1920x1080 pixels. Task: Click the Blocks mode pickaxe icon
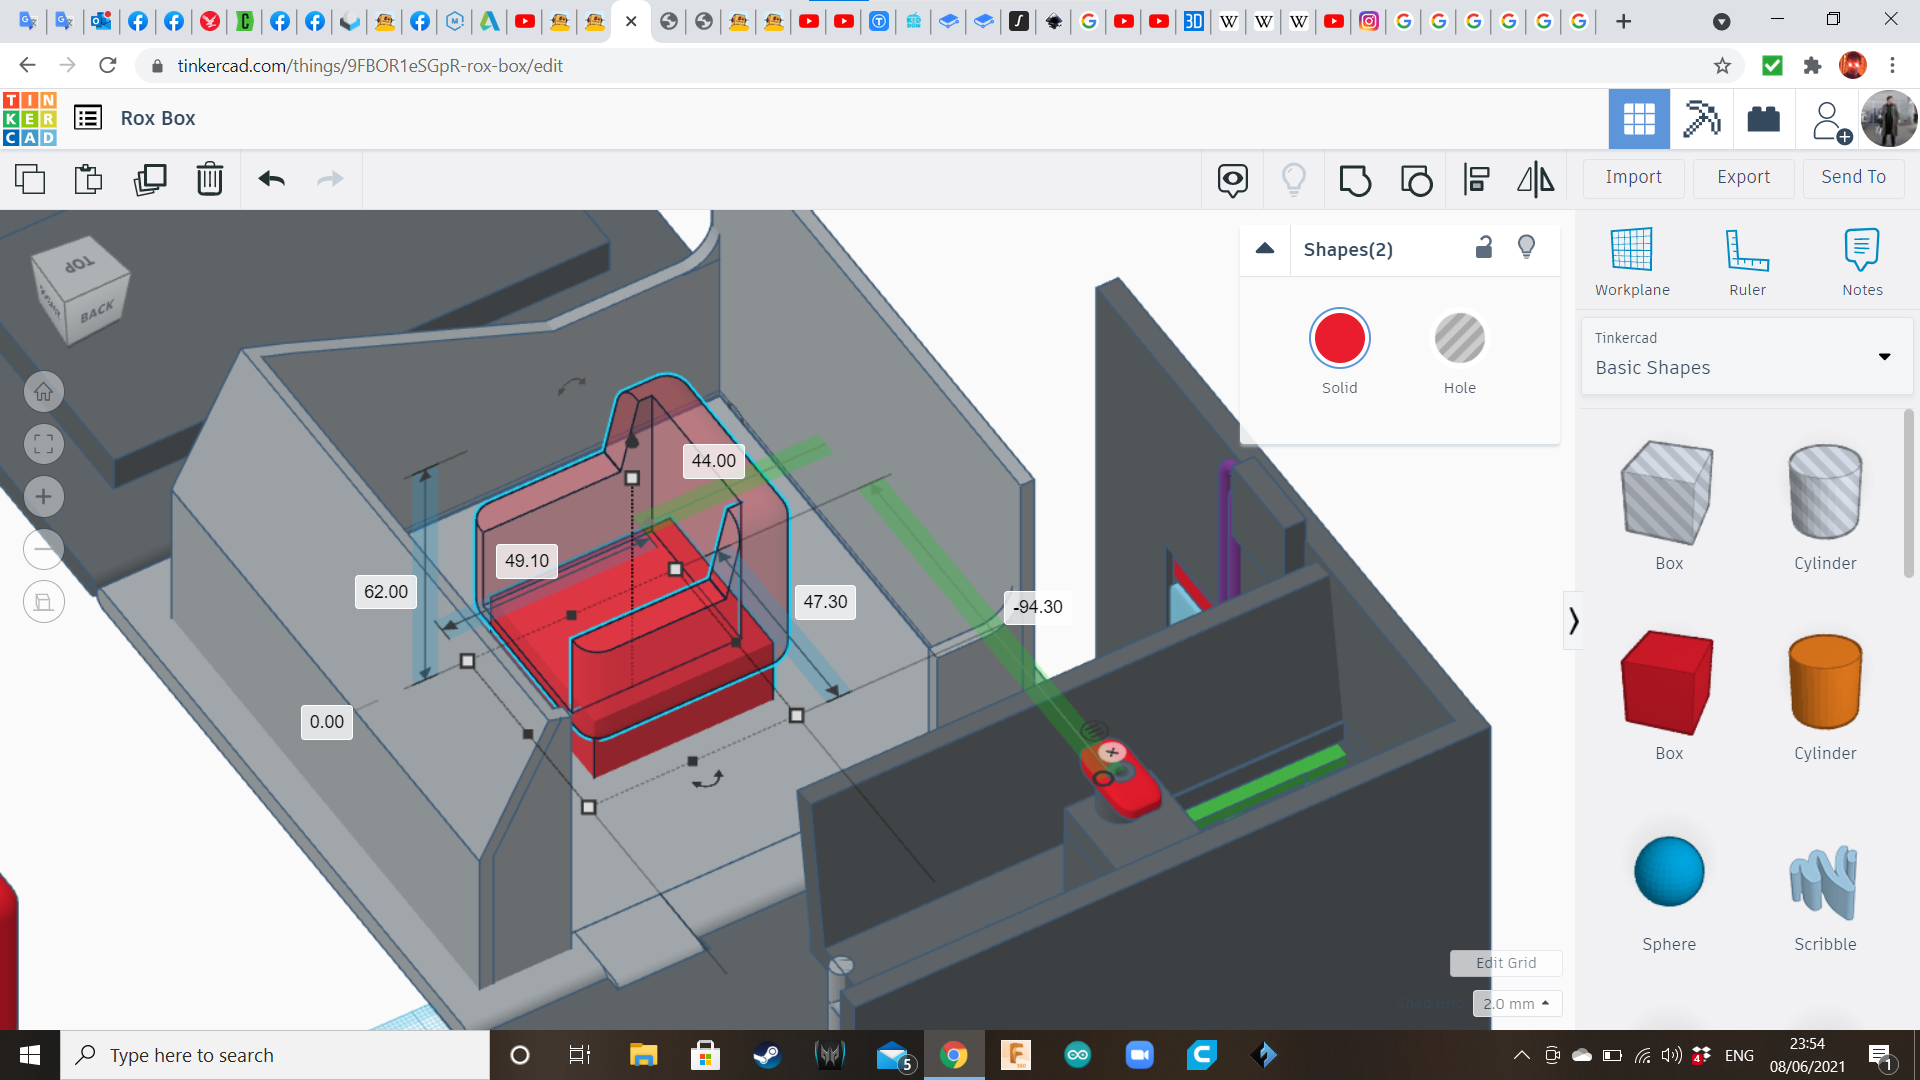(x=1700, y=119)
